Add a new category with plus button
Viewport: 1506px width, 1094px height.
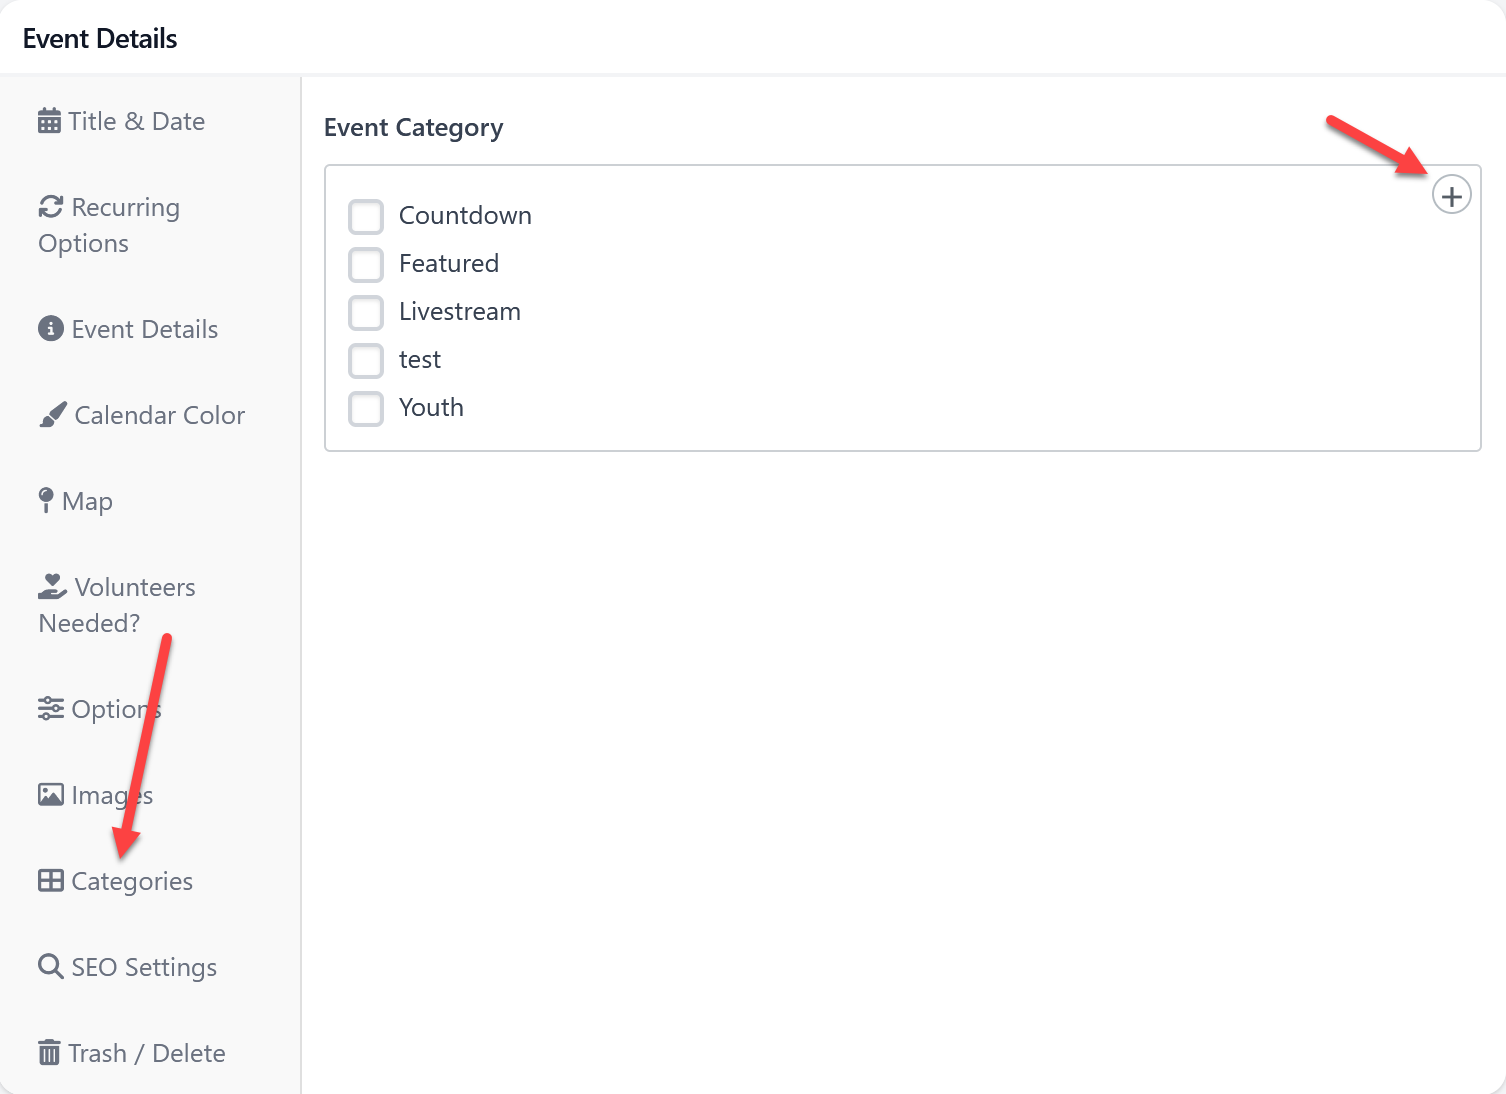pos(1451,196)
